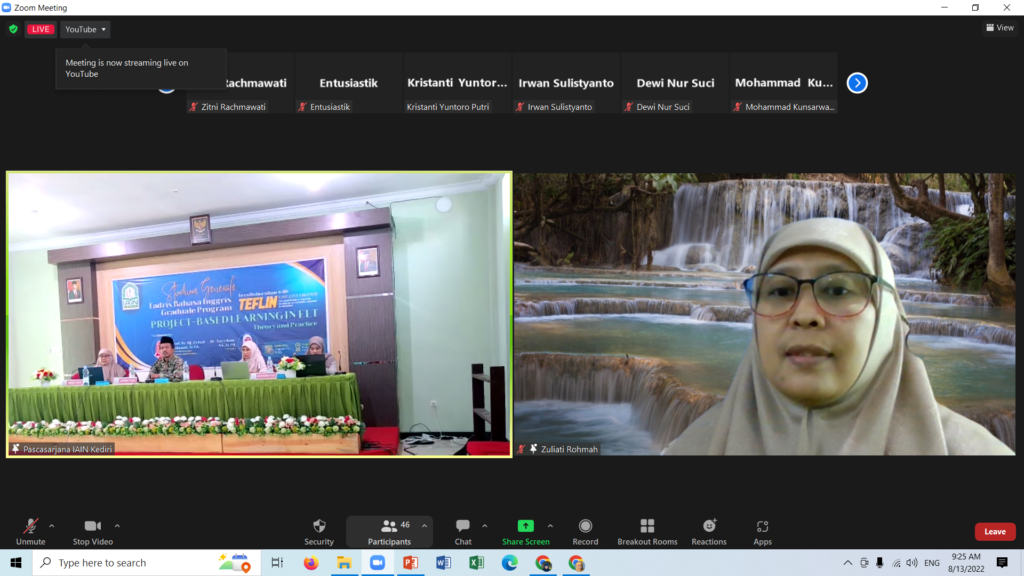The image size is (1024, 576).
Task: Click the green encryption shield icon
Action: click(x=13, y=29)
